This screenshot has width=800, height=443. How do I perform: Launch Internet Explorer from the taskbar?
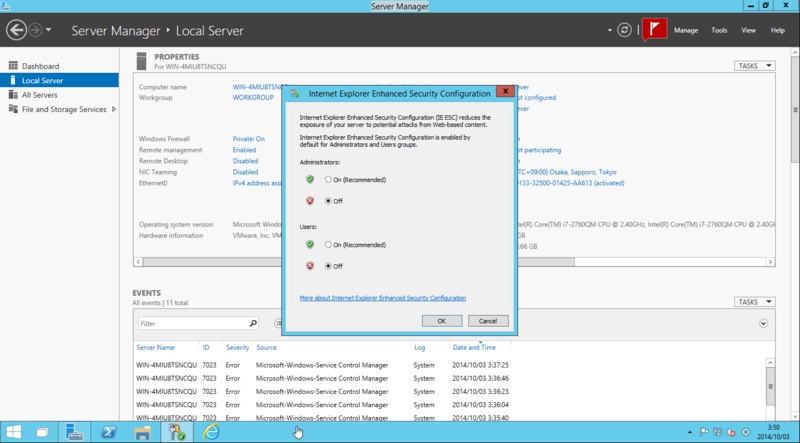pyautogui.click(x=211, y=432)
